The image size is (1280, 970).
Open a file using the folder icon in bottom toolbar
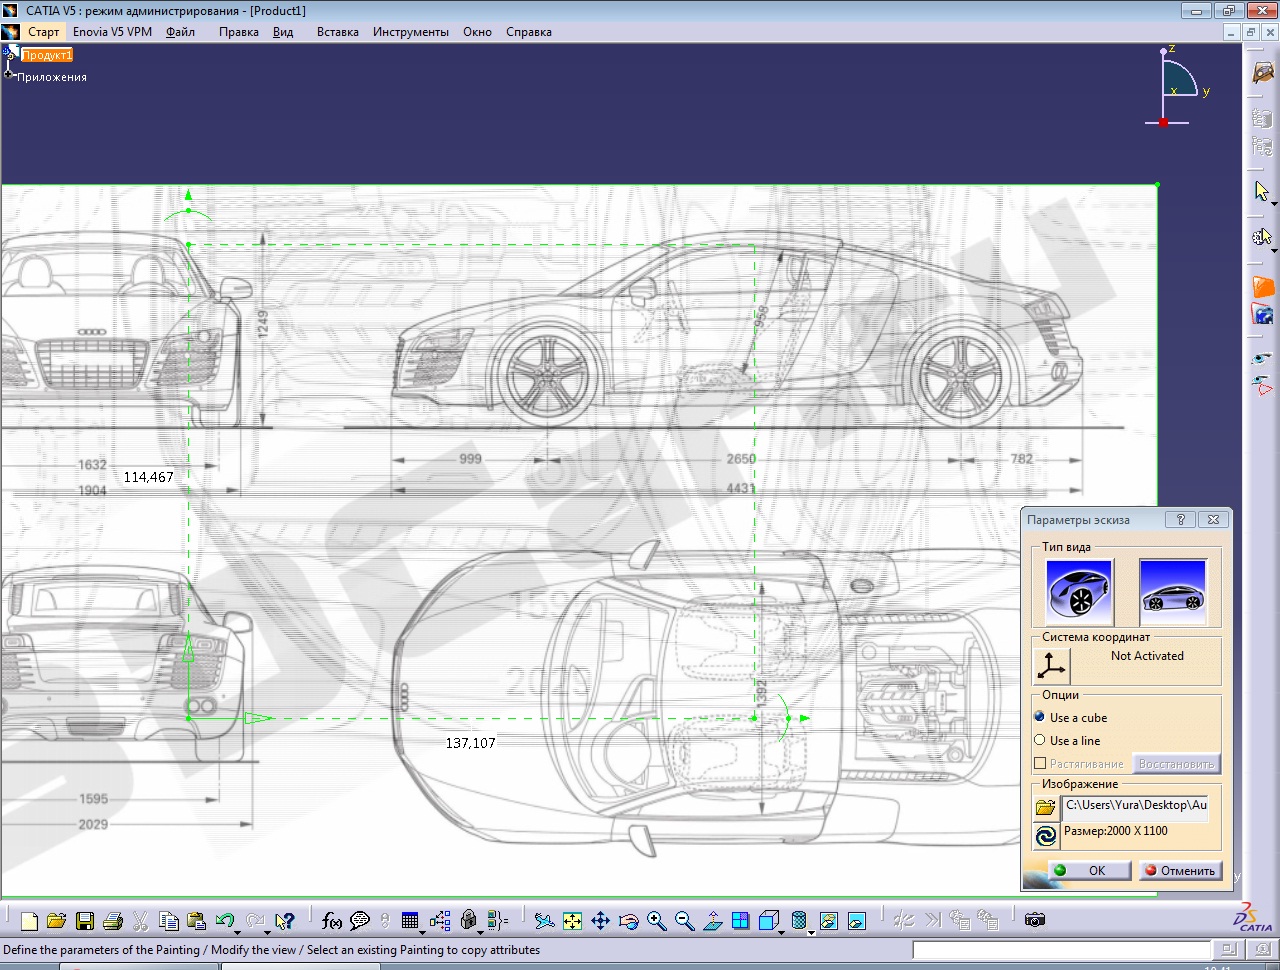56,921
